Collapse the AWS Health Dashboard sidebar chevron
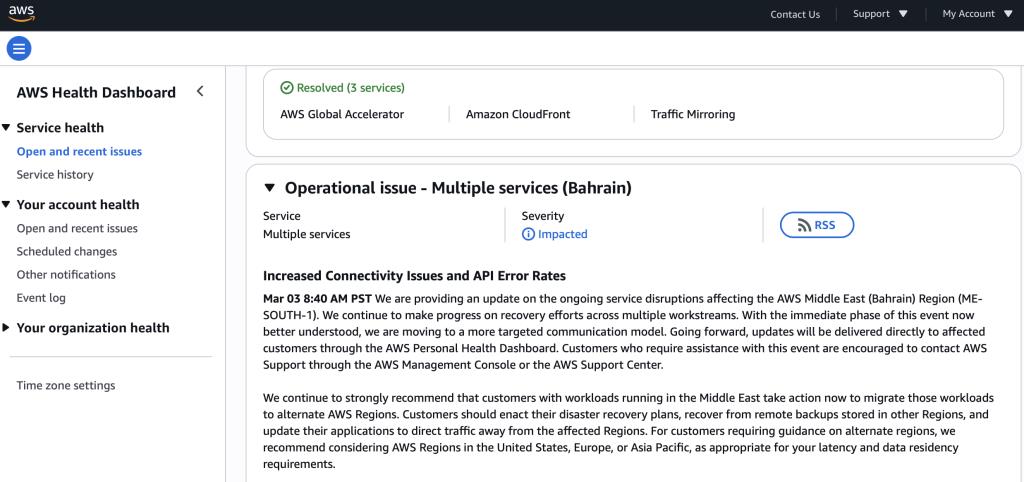Viewport: 1024px width, 482px height. (200, 91)
